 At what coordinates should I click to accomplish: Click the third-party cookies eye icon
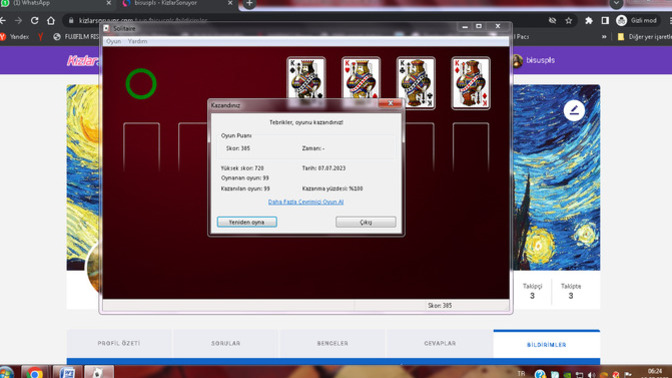[x=552, y=20]
